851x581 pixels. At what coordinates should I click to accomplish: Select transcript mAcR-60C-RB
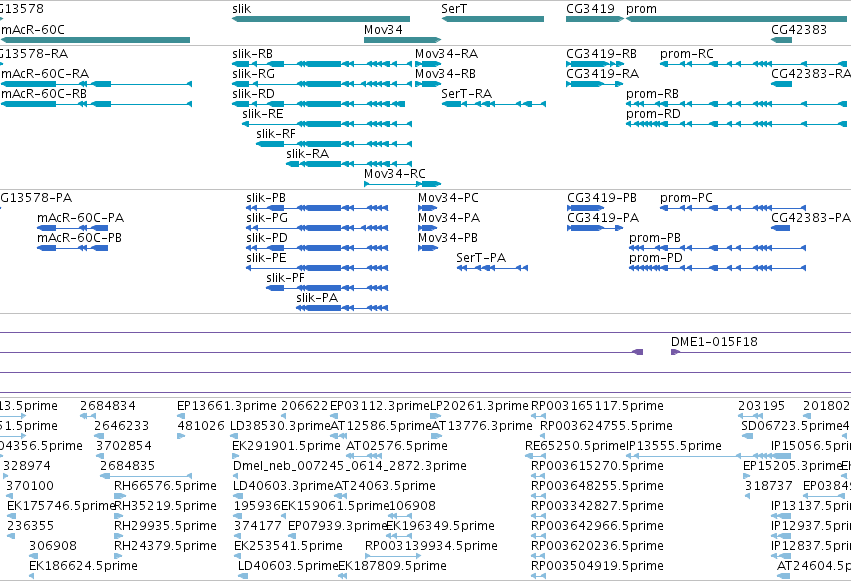click(x=96, y=104)
